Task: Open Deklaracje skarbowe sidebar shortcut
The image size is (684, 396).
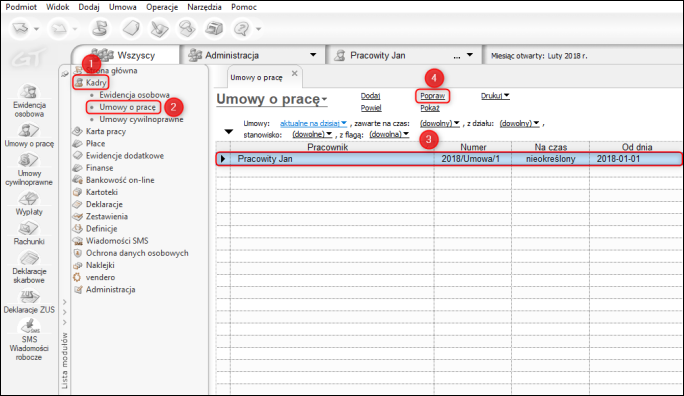Action: coord(29,267)
